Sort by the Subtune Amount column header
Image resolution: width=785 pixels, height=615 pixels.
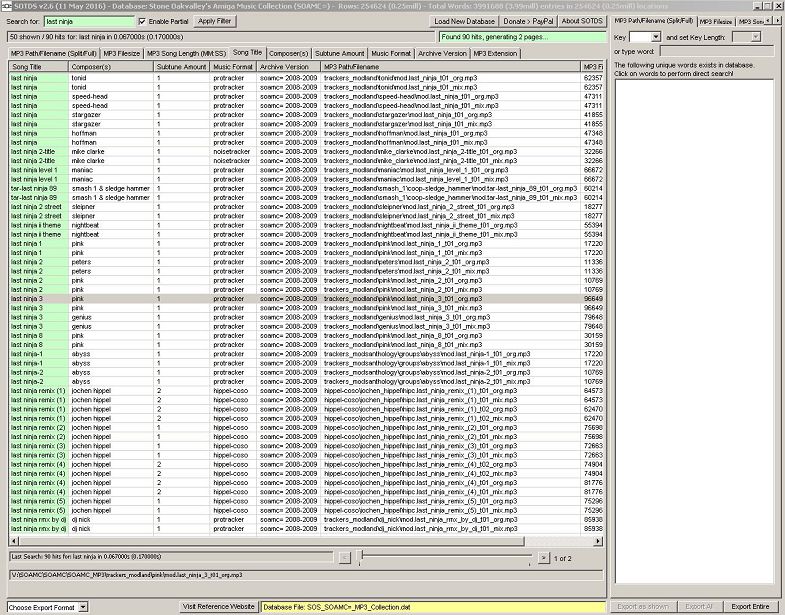coord(181,66)
